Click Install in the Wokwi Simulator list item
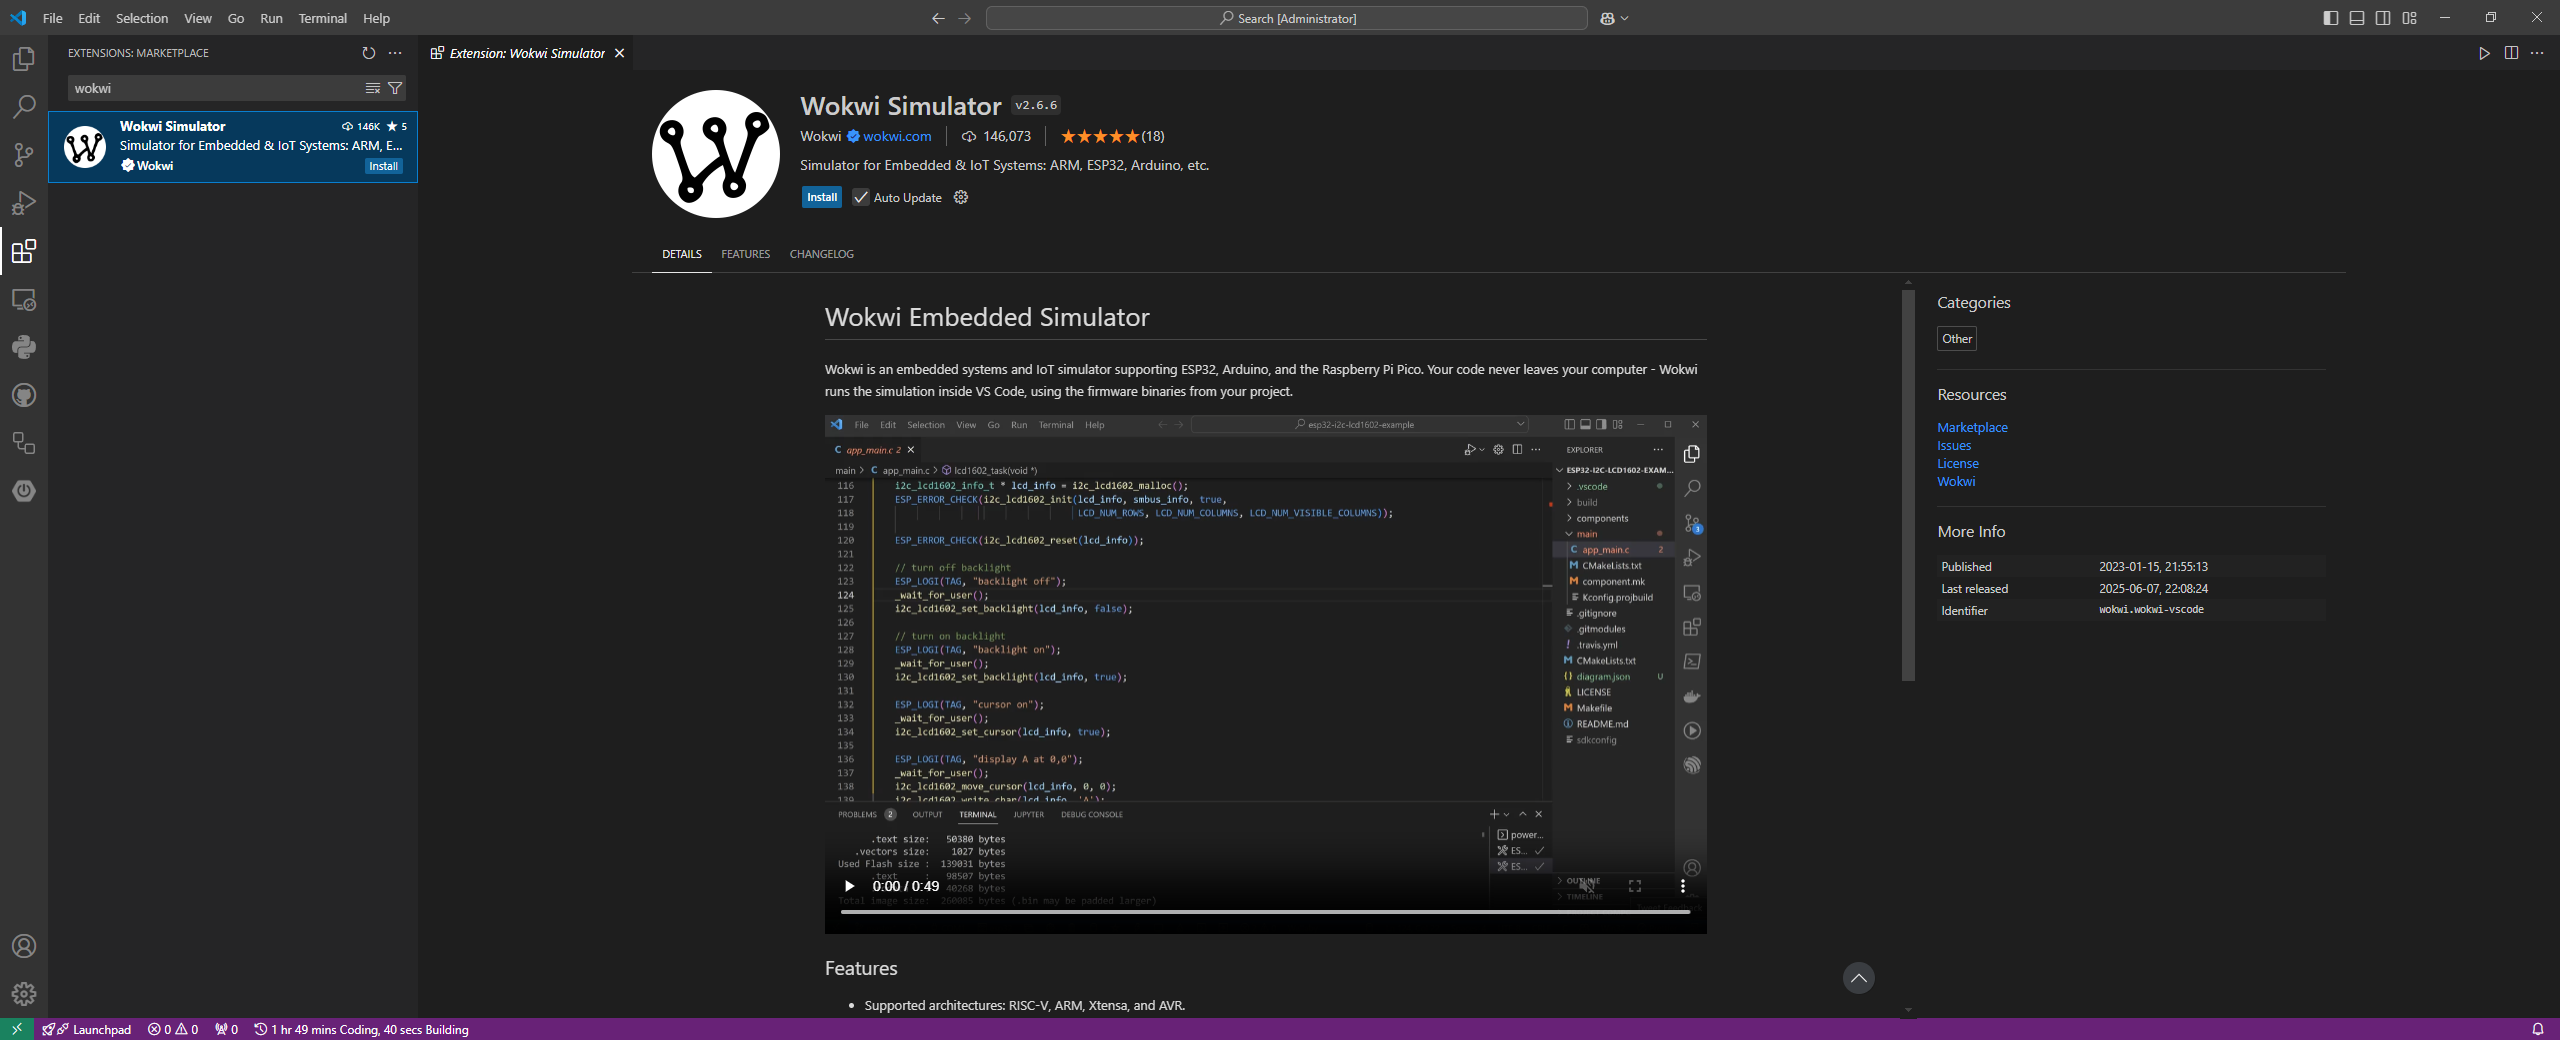This screenshot has height=1040, width=2560. click(x=383, y=166)
